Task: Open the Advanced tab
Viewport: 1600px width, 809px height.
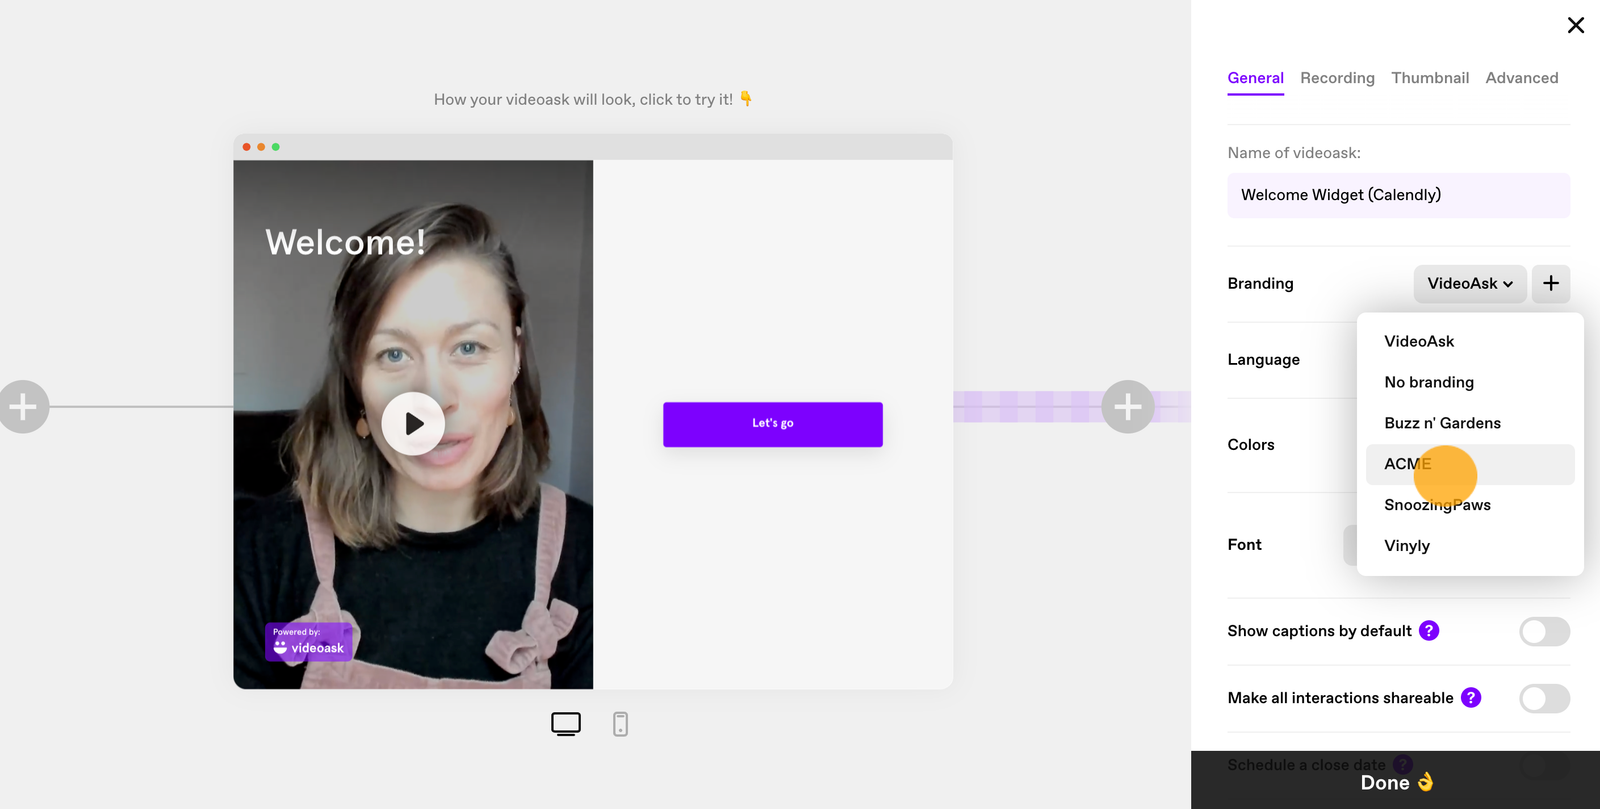Action: point(1522,78)
